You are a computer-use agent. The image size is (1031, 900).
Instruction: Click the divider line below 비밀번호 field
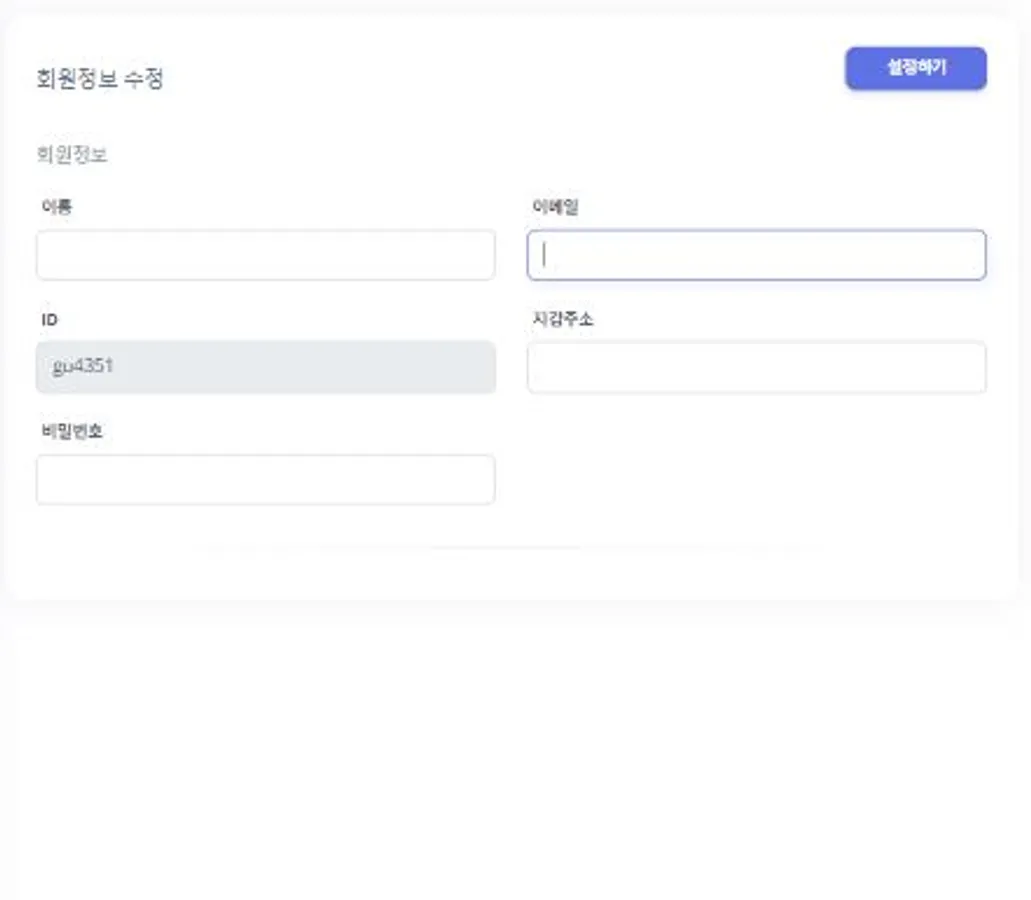(x=510, y=547)
